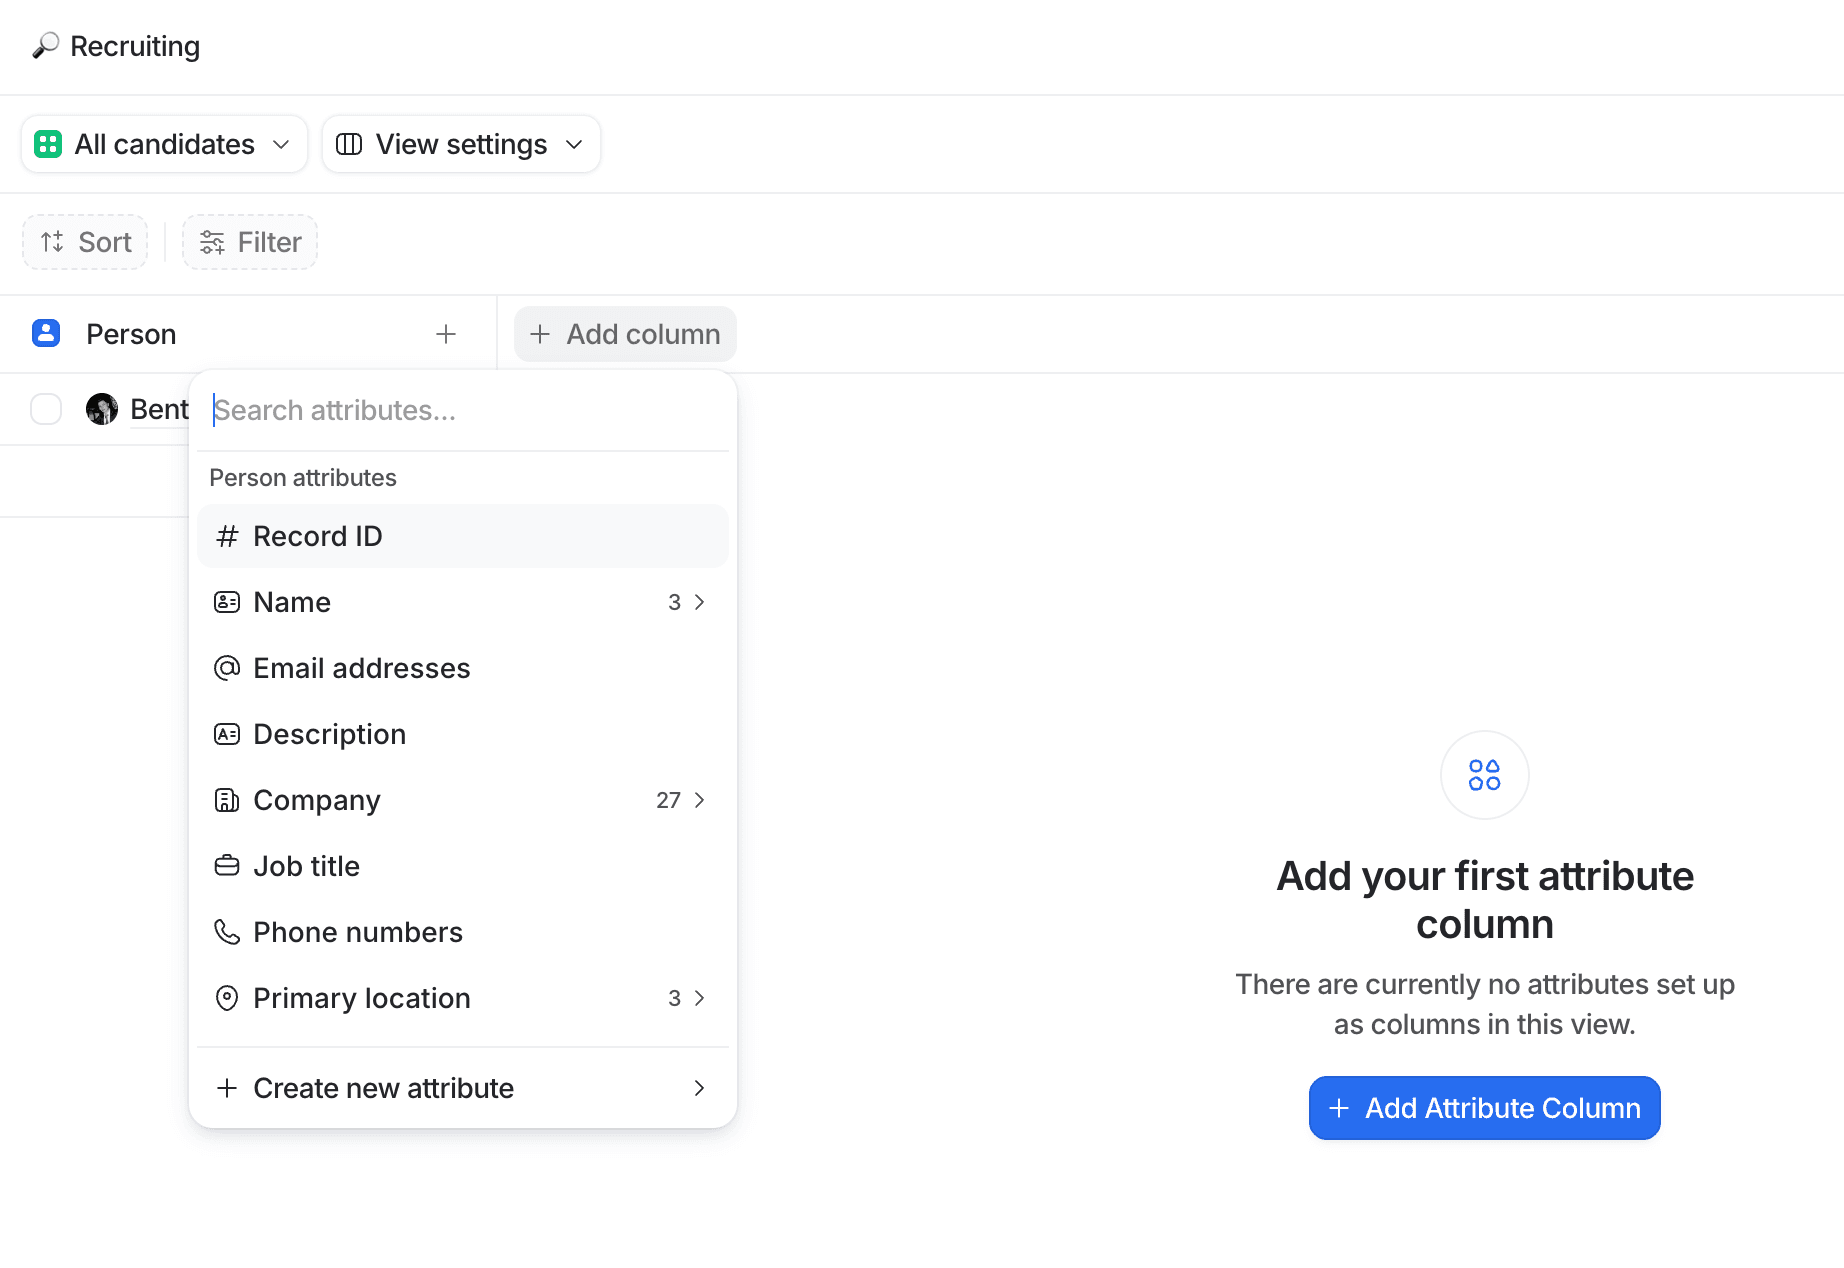
Task: Open the View settings menu
Action: click(x=460, y=143)
